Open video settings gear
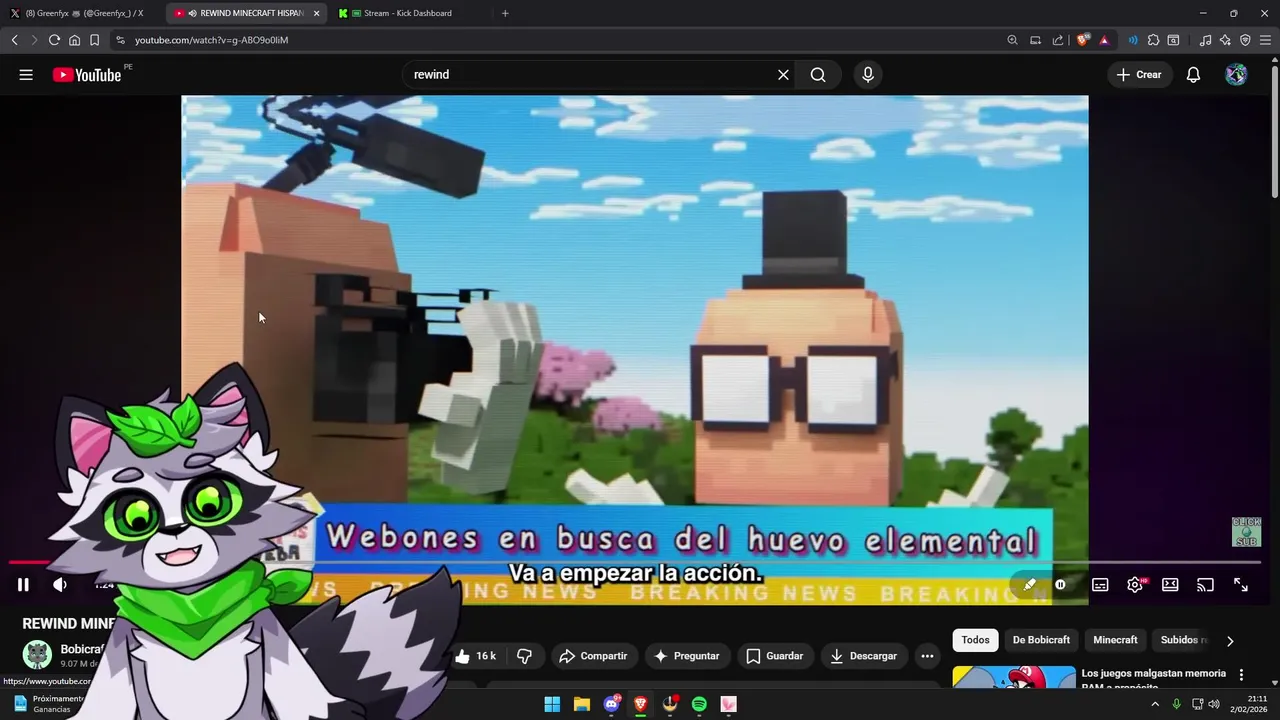Screen dimensions: 1280x720 pos(1135,585)
